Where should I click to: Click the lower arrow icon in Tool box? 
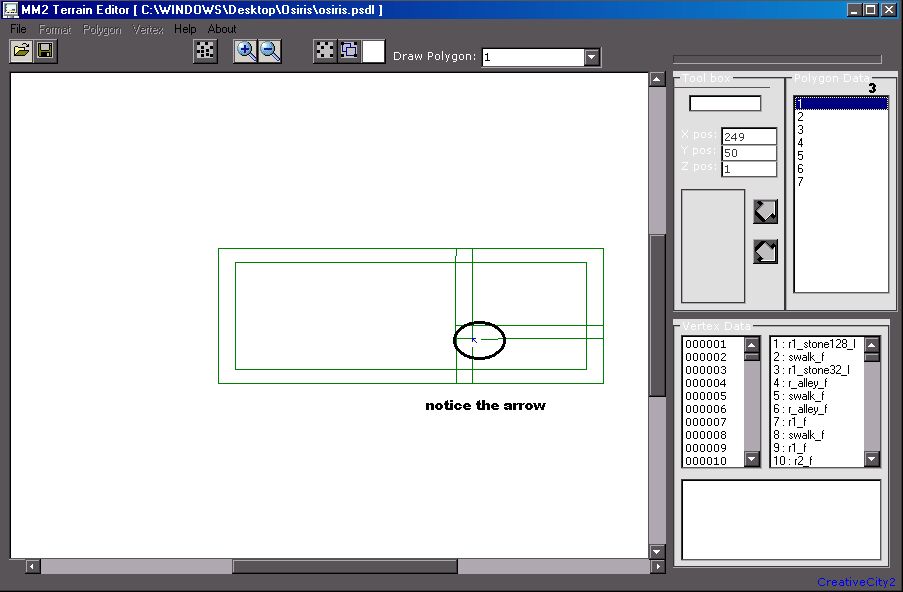click(x=765, y=251)
